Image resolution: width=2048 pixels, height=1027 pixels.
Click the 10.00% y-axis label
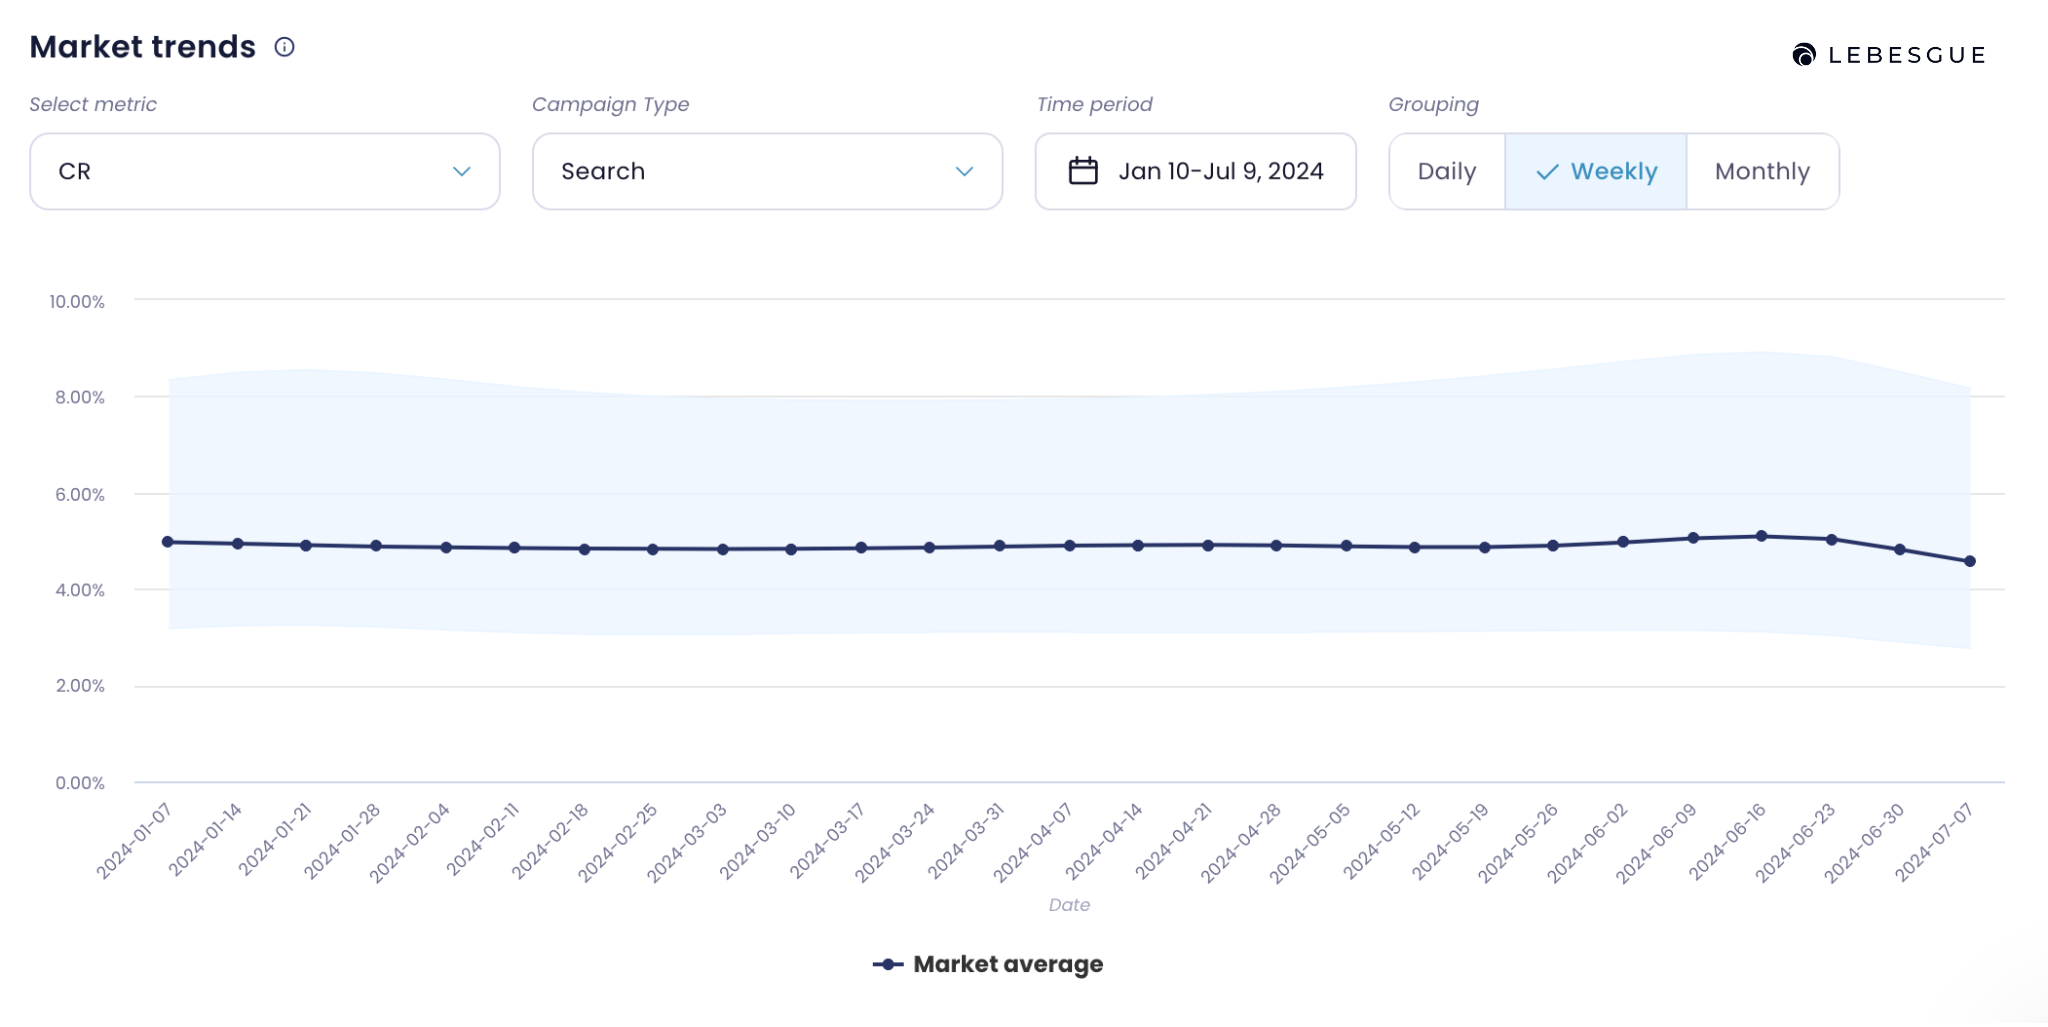click(x=77, y=301)
